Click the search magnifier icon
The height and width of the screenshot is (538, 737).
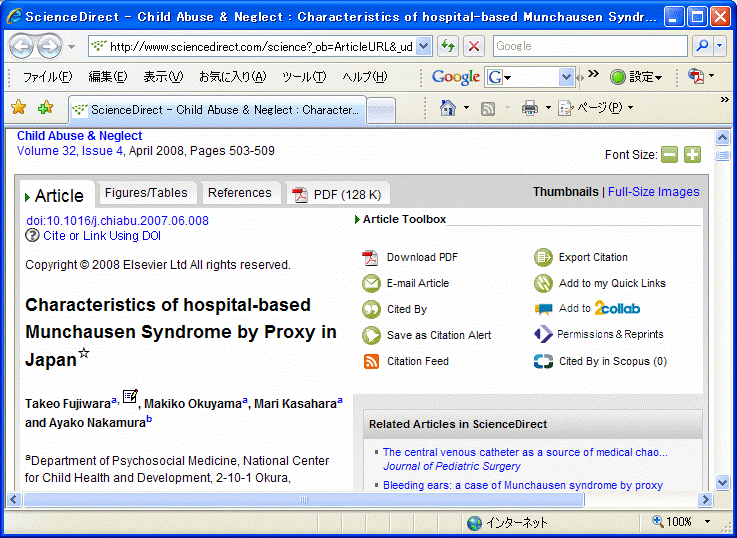(703, 46)
